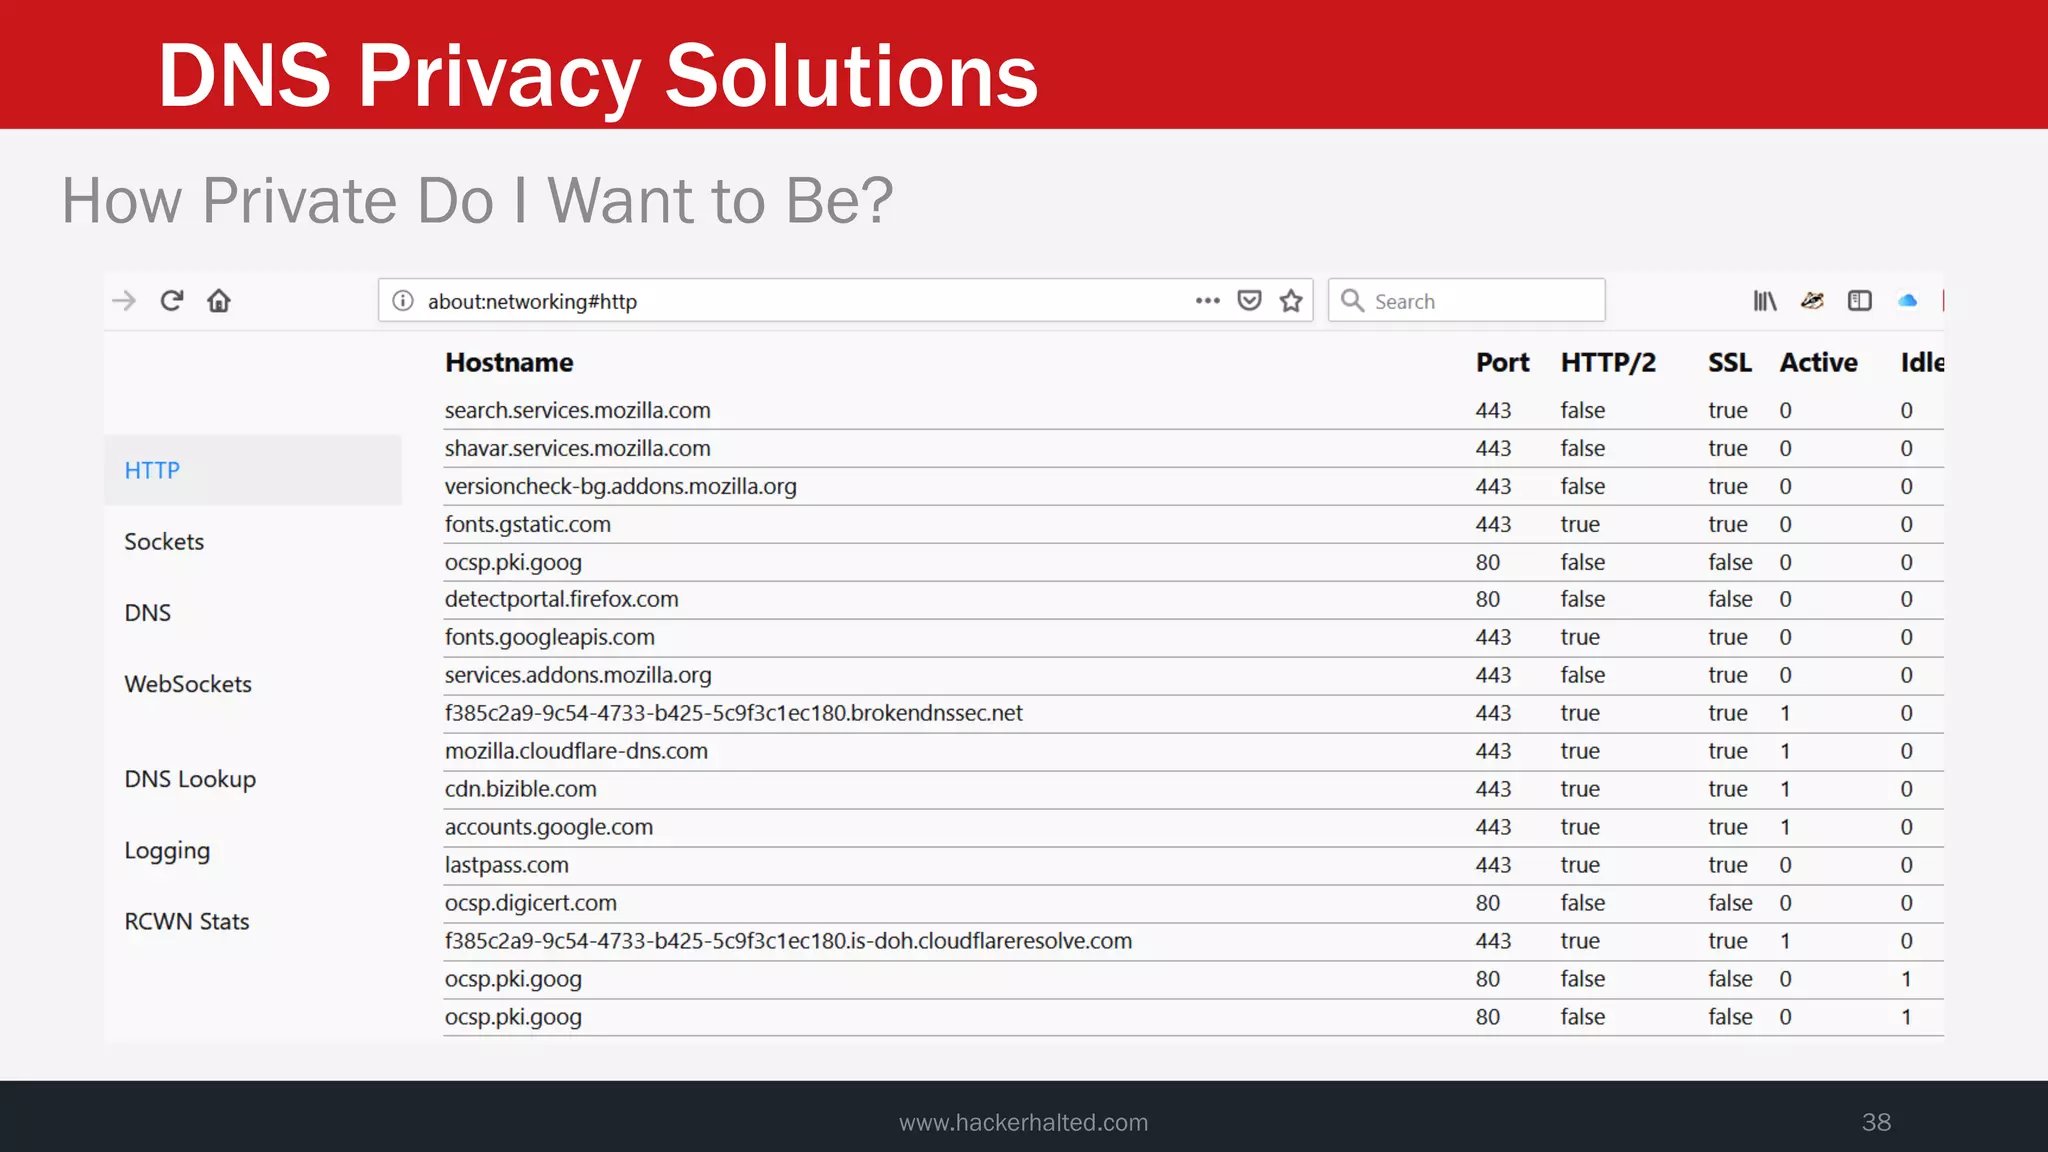Click the Hostname column header
Viewport: 2048px width, 1152px height.
(509, 363)
